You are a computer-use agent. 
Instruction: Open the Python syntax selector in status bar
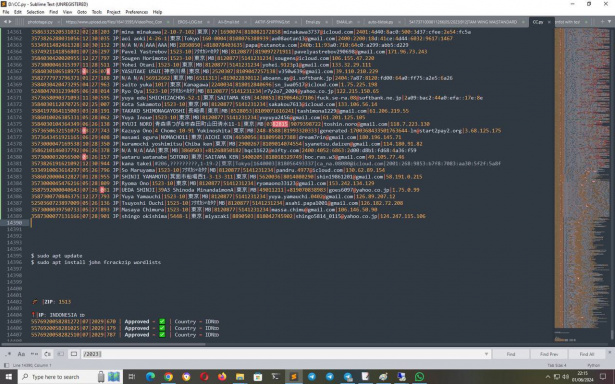(593, 365)
